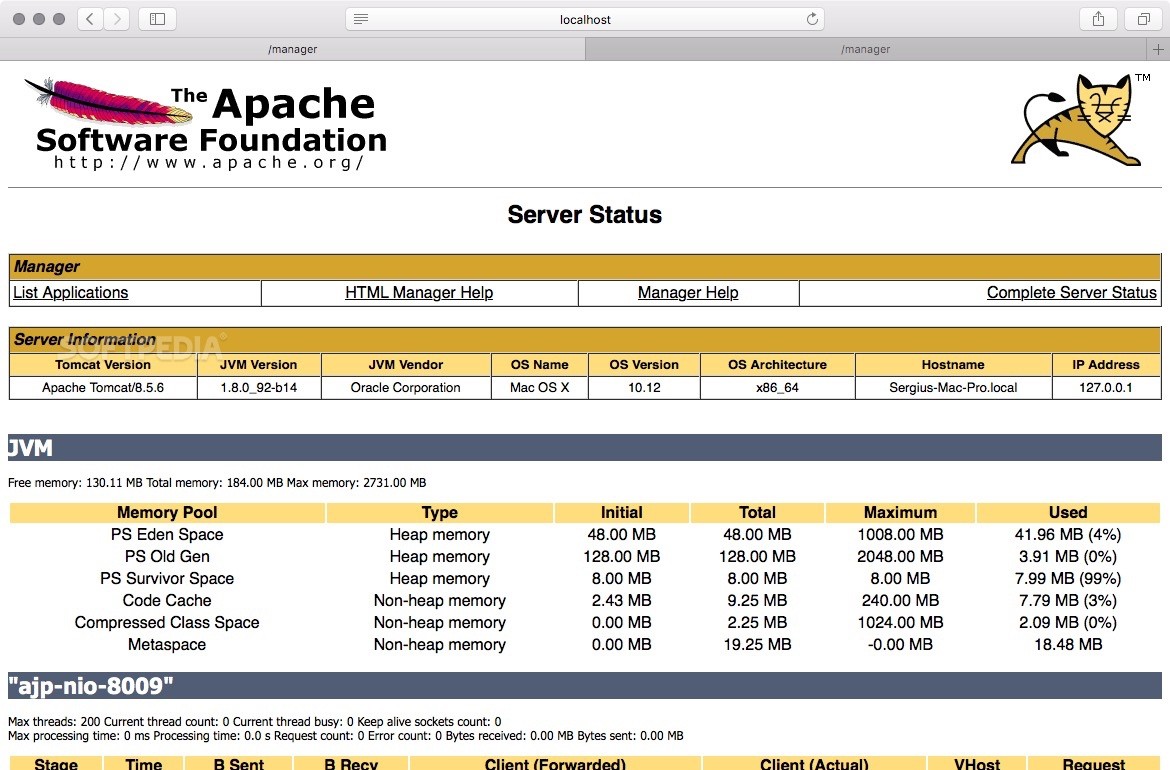Viewport: 1170px width, 770px height.
Task: Click the x86_64 architecture cell
Action: [777, 387]
